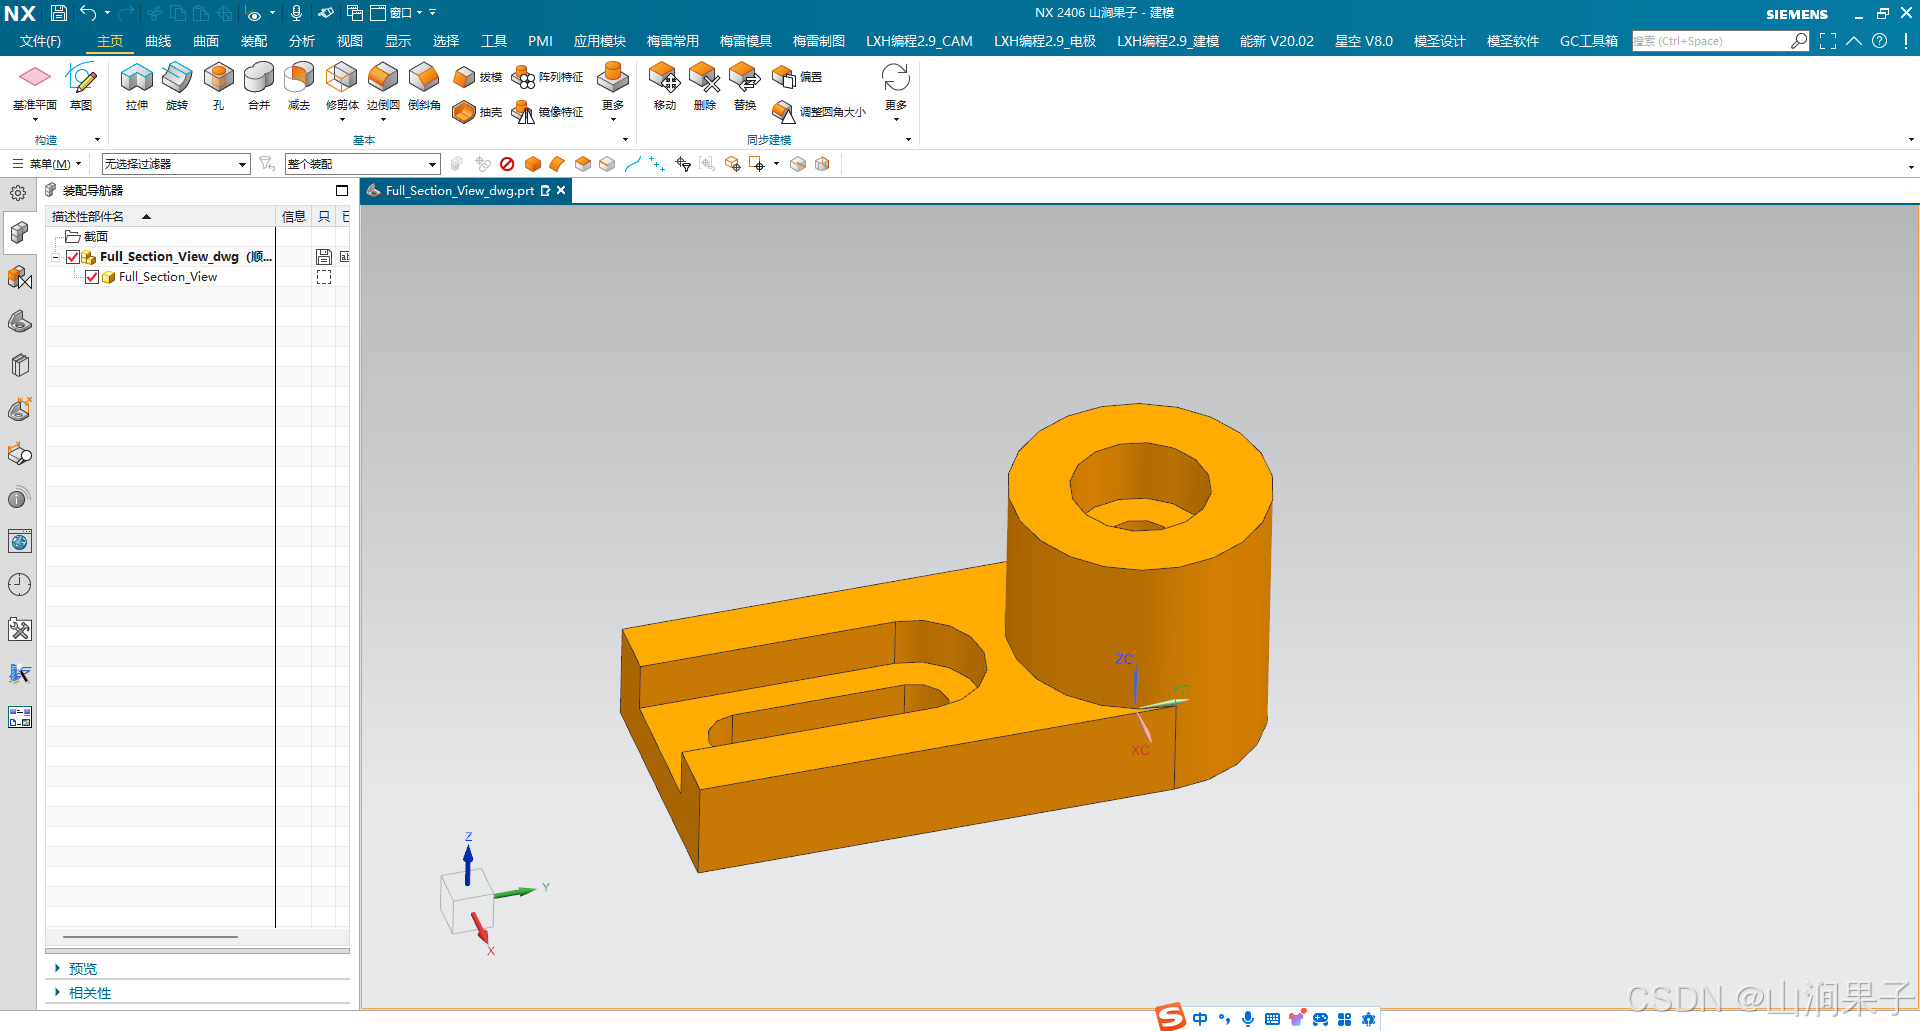Viewport: 1920px width, 1031px height.
Task: Click the 旋转 revolve tool
Action: point(177,84)
